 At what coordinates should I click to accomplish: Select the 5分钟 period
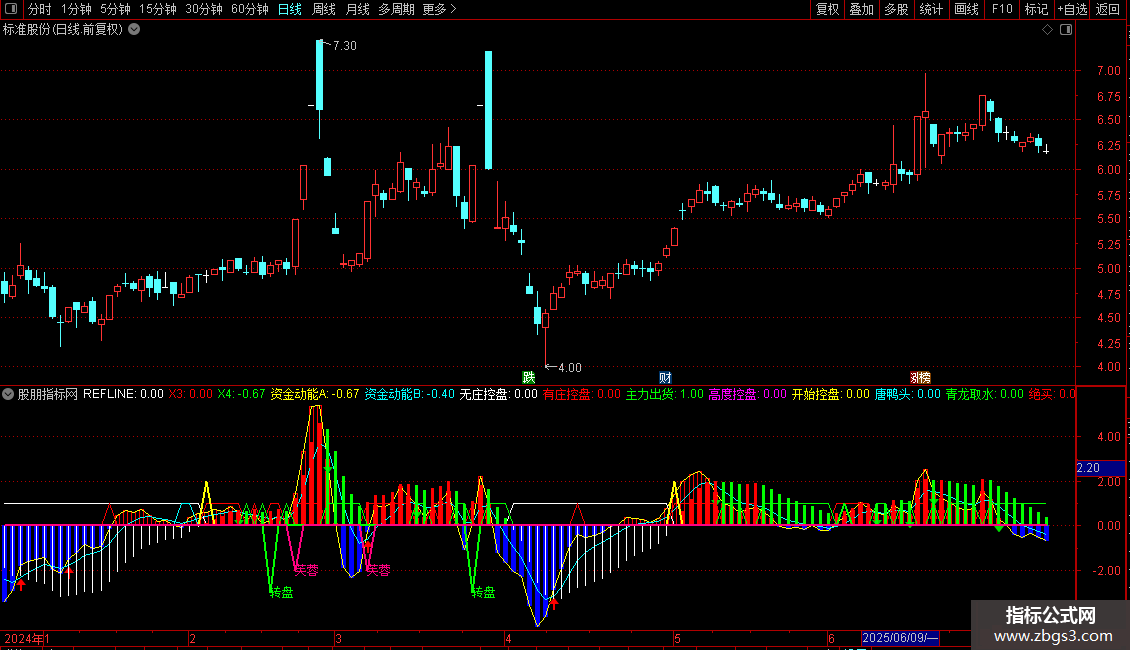pyautogui.click(x=115, y=9)
